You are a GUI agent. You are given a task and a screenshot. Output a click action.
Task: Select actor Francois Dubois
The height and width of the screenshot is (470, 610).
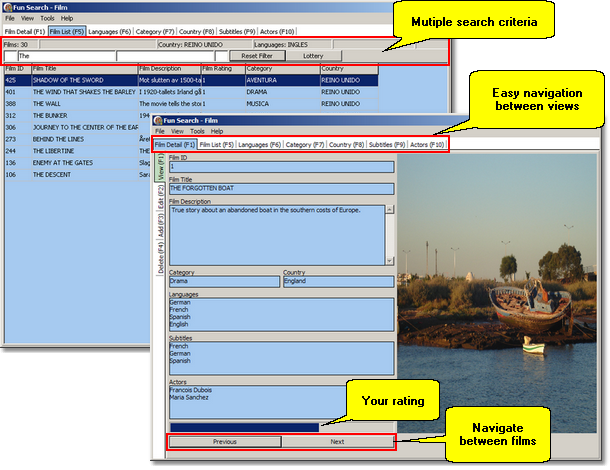pyautogui.click(x=191, y=390)
